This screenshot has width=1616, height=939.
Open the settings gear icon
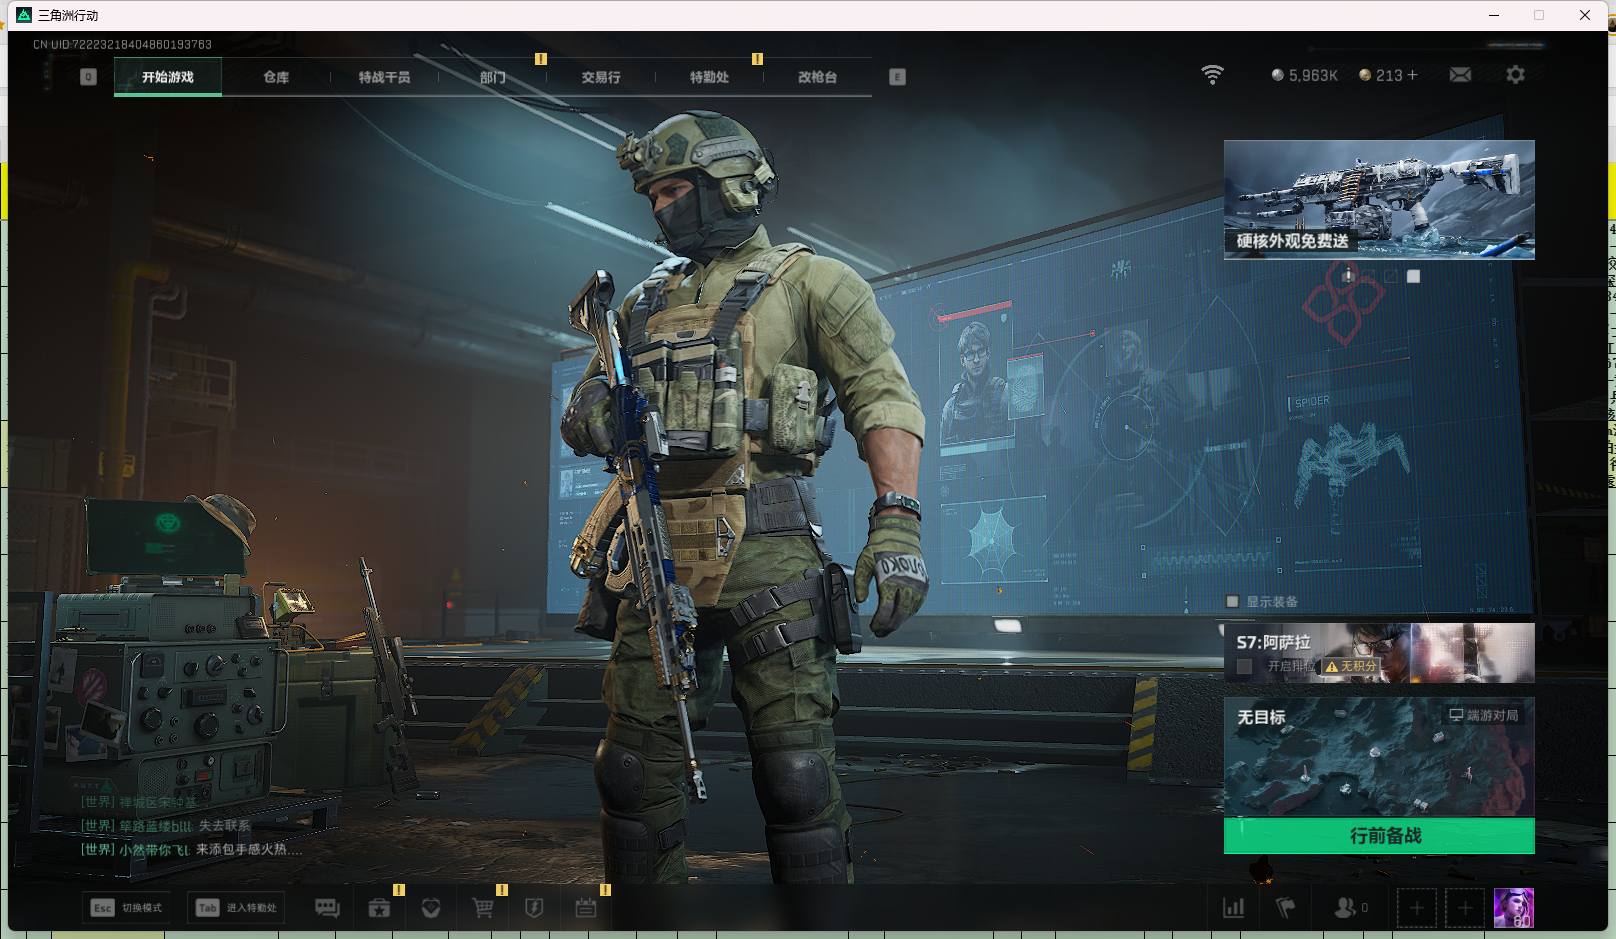1515,75
